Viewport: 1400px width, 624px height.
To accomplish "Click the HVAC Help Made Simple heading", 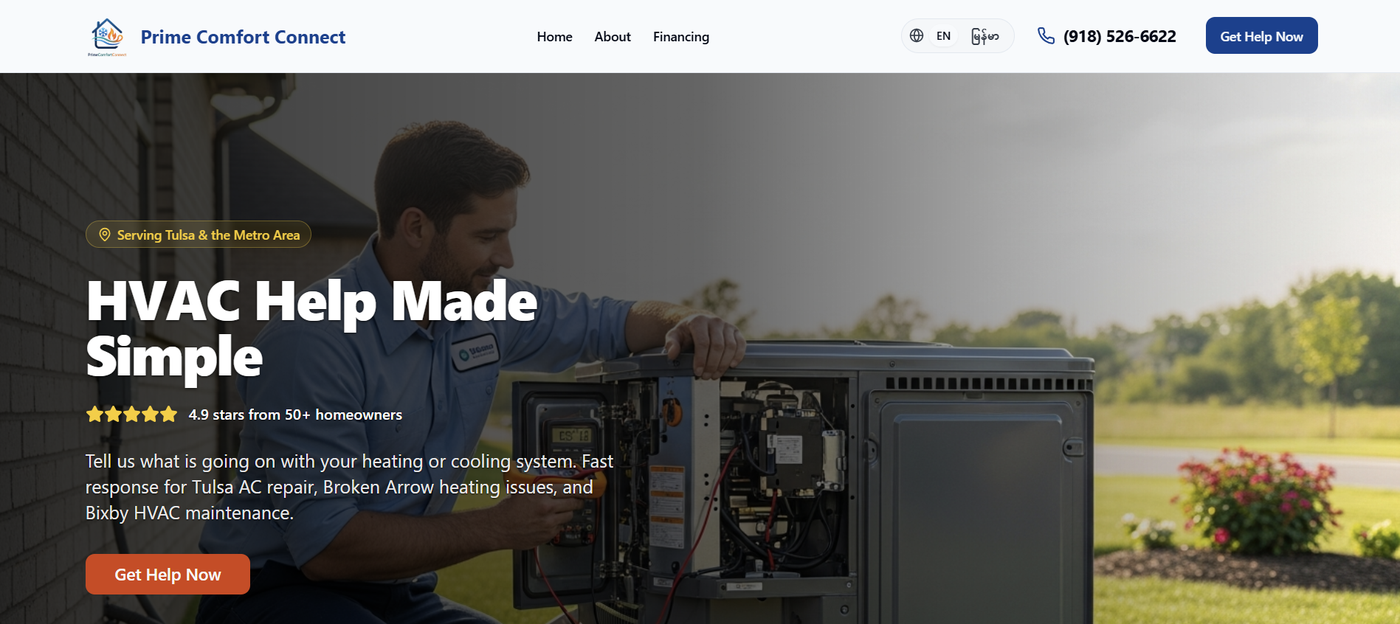I will click(x=312, y=328).
